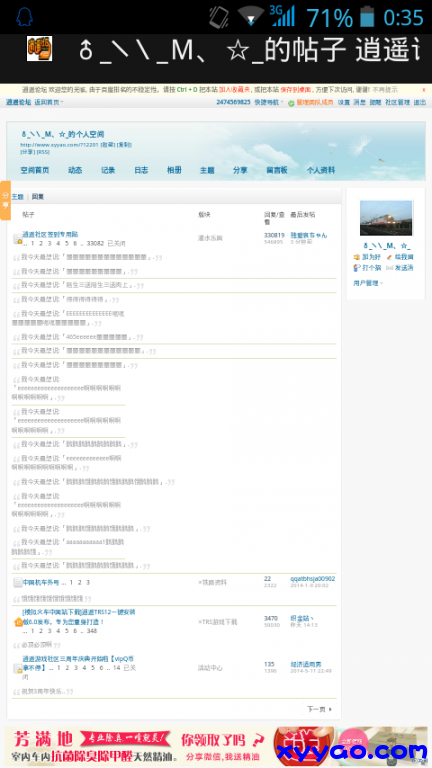Open the 活动中心 board link
432x768 pixels.
click(210, 668)
